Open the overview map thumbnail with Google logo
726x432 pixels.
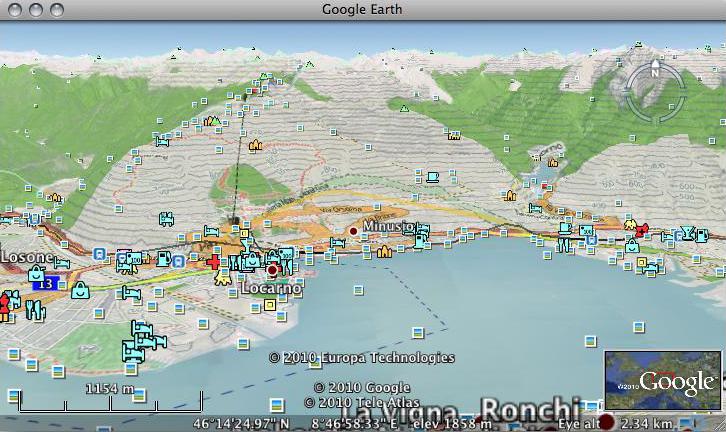point(663,381)
